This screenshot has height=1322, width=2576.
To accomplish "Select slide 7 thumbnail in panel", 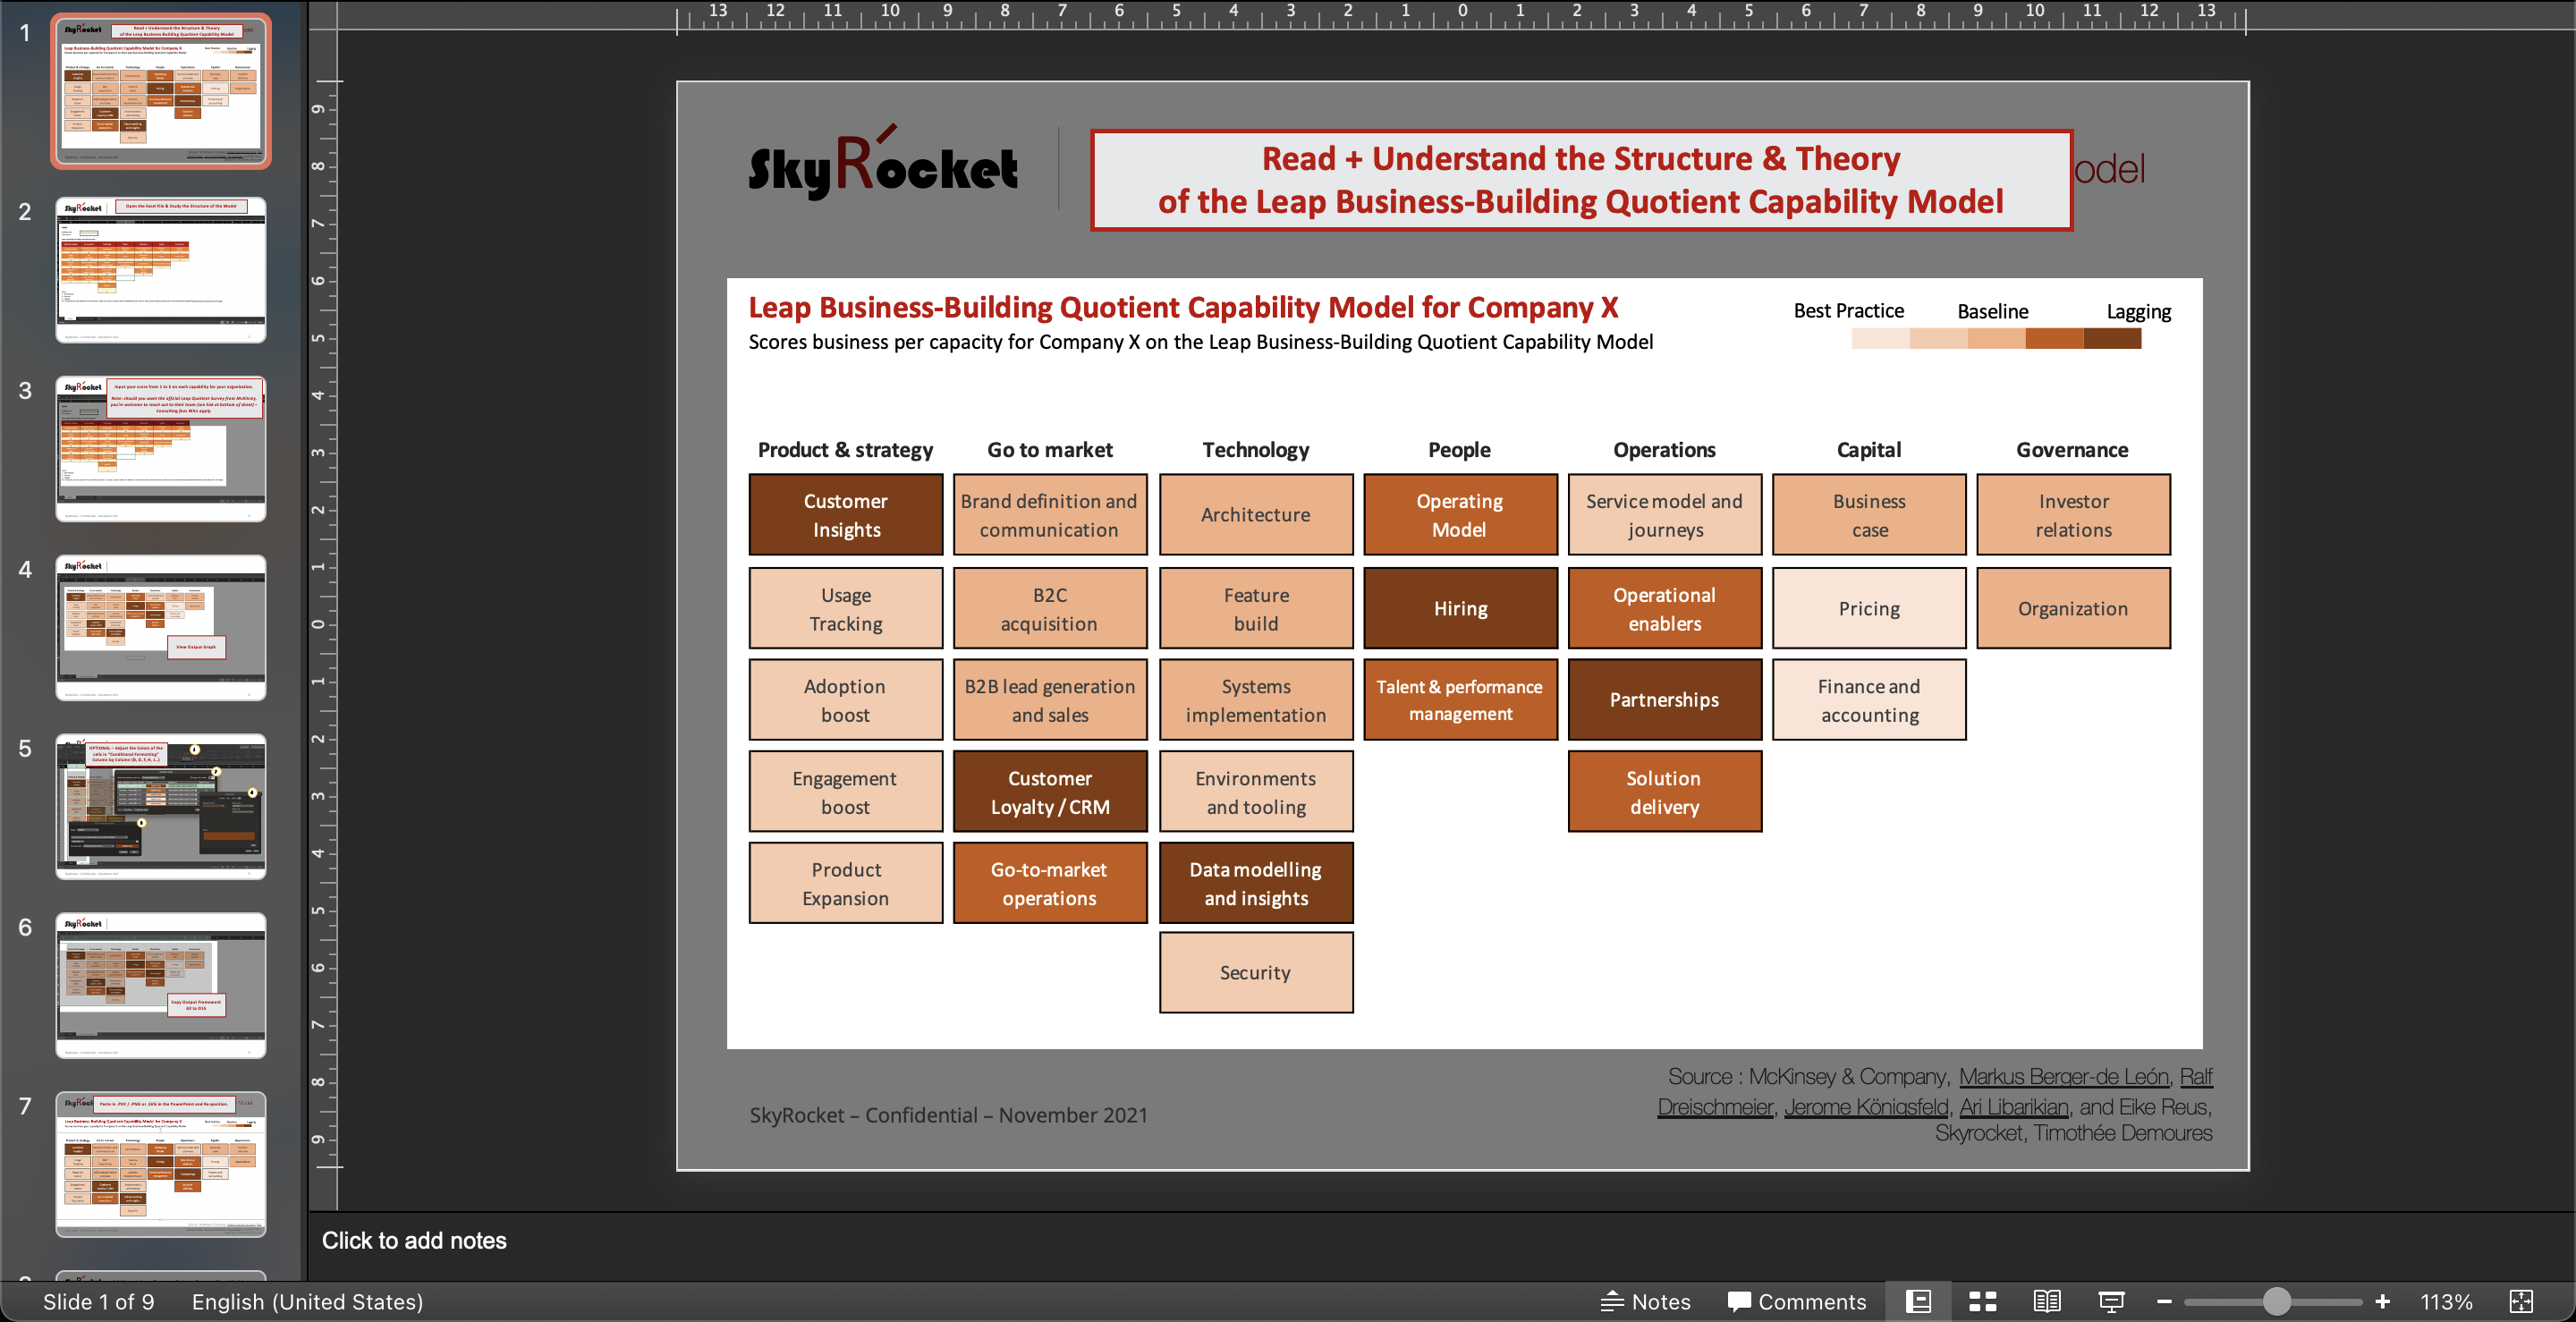I will (x=161, y=1164).
